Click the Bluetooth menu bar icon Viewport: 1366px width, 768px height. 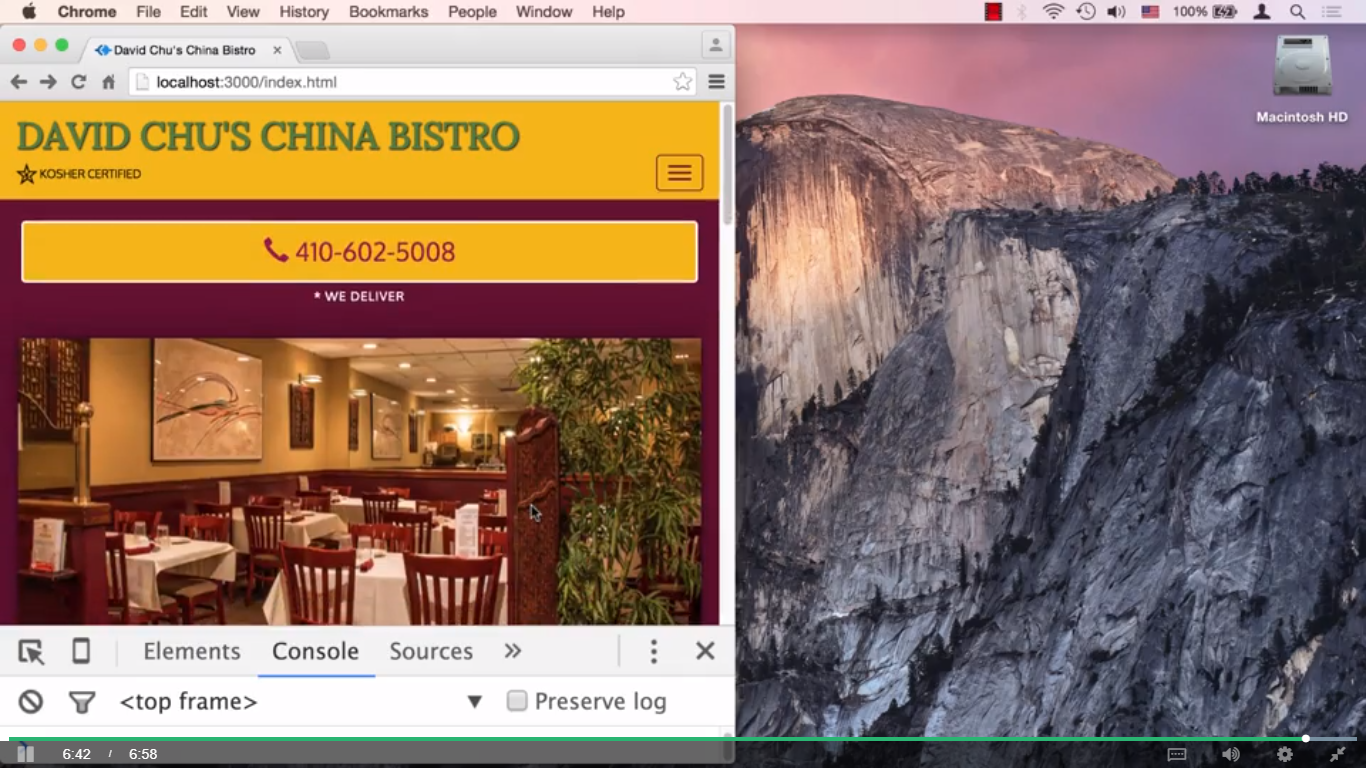click(x=1022, y=12)
